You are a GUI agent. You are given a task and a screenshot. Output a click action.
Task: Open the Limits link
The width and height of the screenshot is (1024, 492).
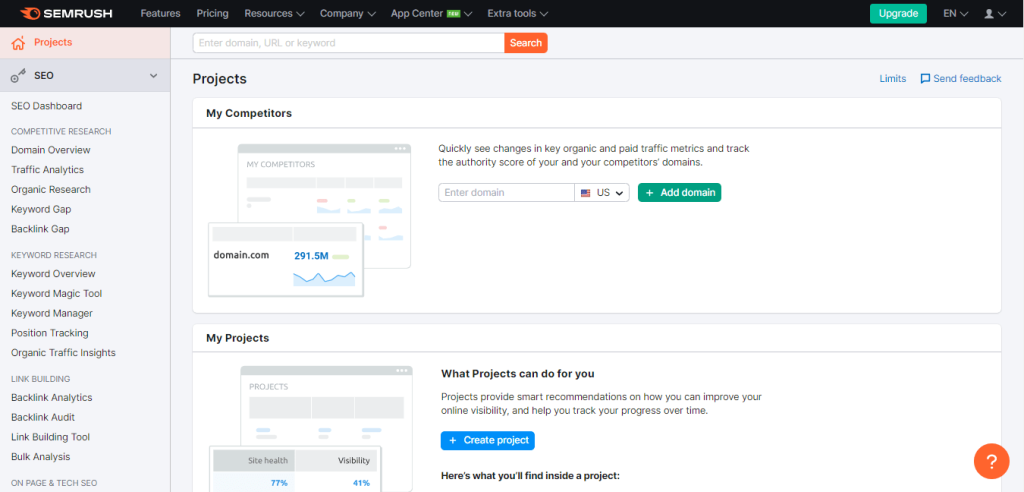click(893, 78)
